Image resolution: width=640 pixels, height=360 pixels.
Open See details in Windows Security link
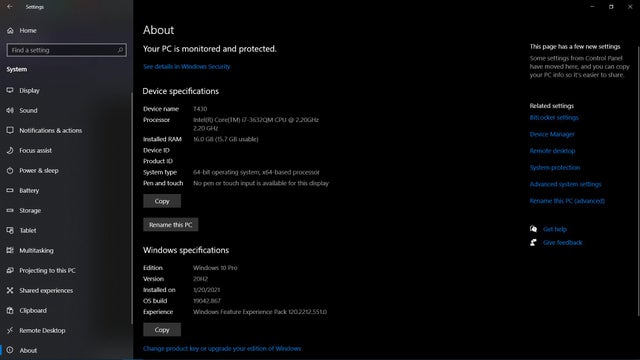tap(187, 67)
